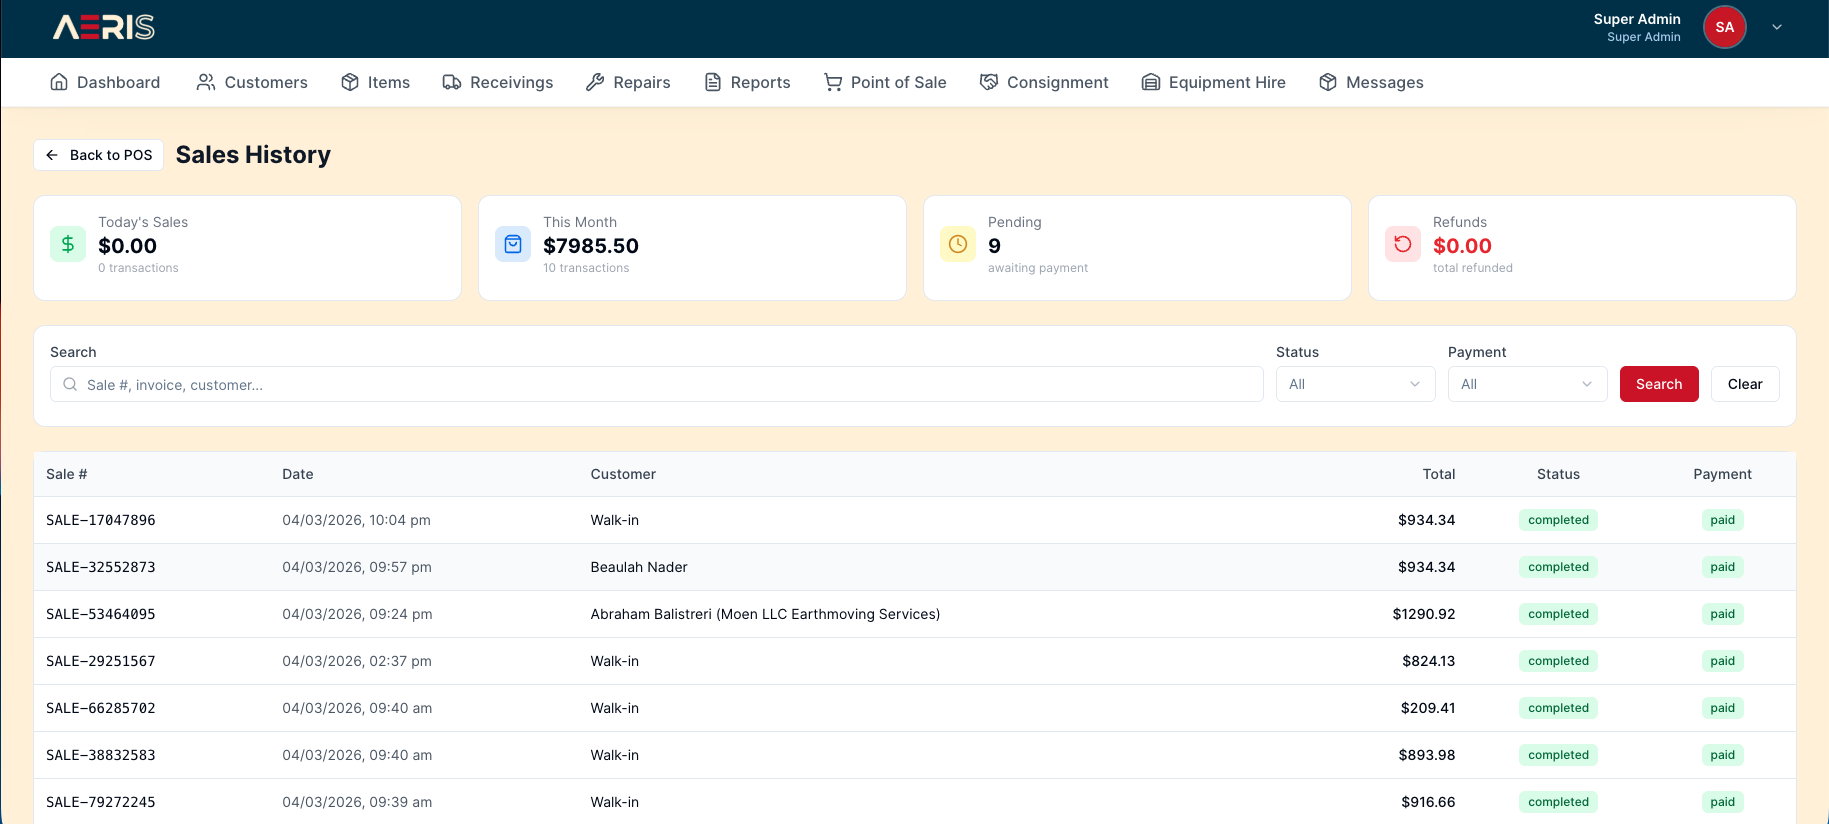Open the Consignment menu
The image size is (1829, 824).
pos(1044,82)
